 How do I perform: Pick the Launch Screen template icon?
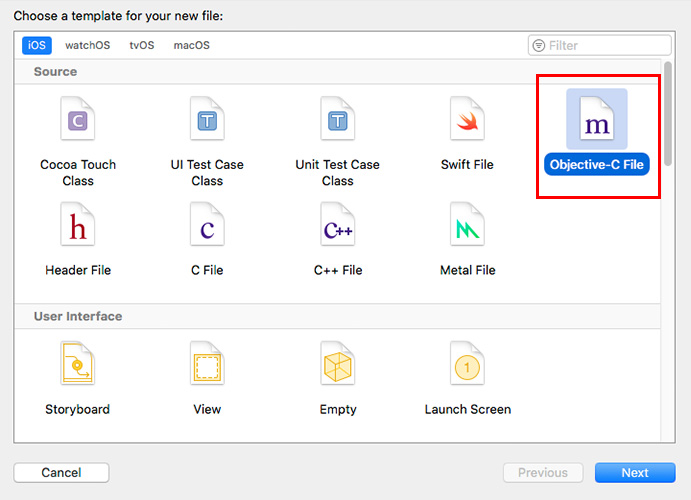click(467, 363)
